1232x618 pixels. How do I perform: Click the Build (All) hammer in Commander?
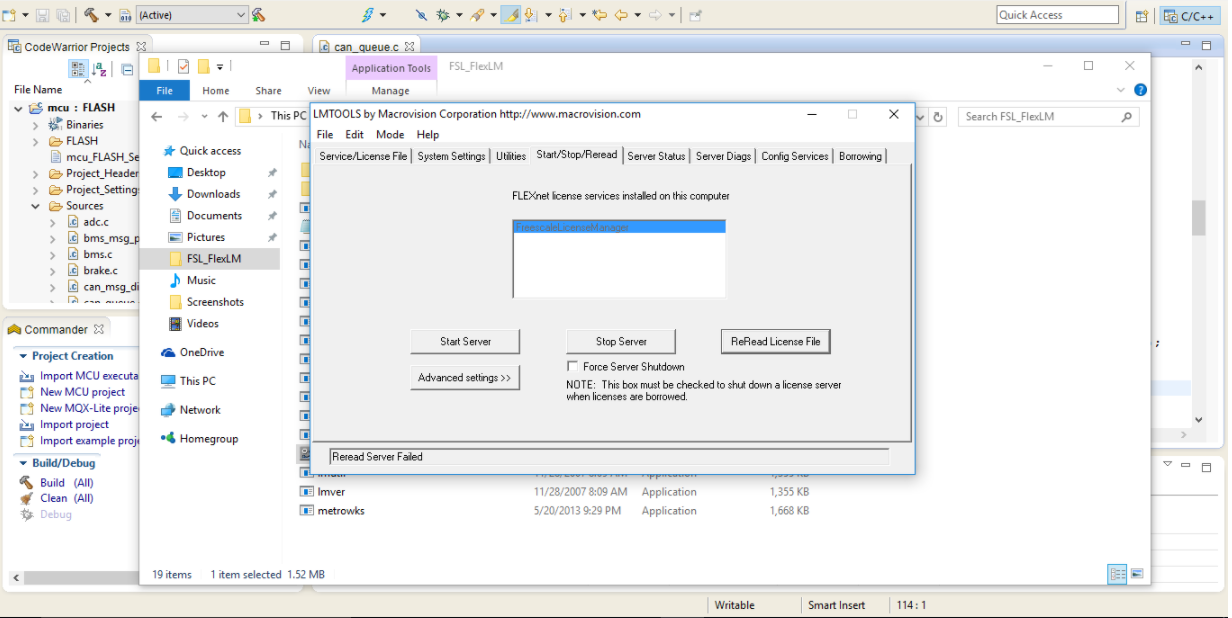26,482
